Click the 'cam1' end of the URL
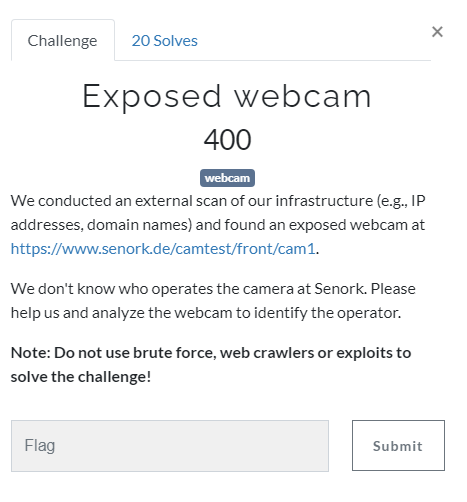Screen dimensions: 467x502 point(297,249)
